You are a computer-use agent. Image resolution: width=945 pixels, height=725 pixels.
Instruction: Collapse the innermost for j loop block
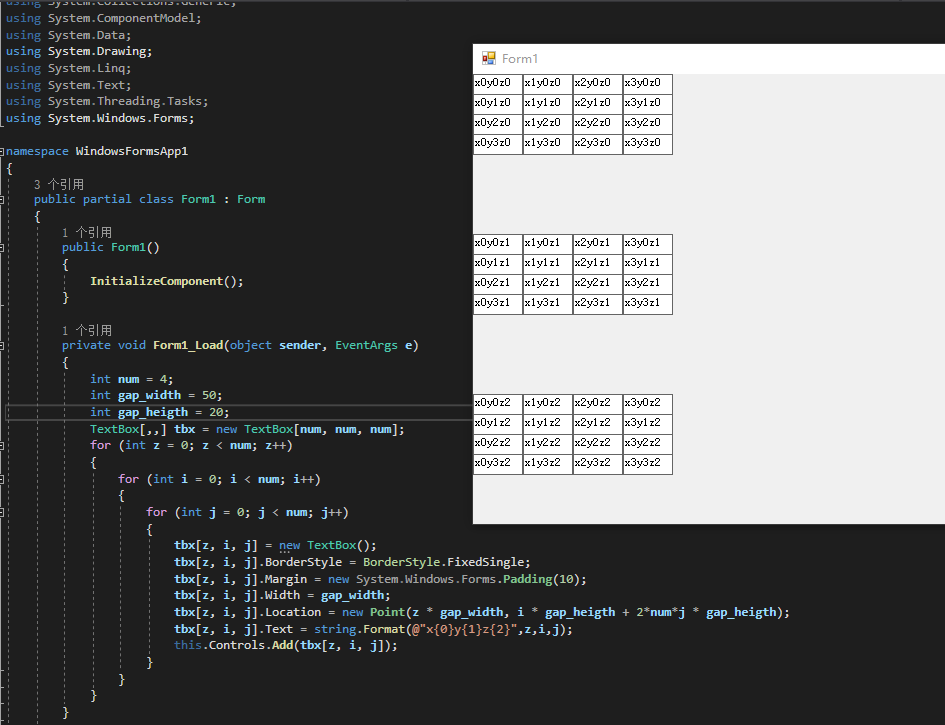pos(2,513)
